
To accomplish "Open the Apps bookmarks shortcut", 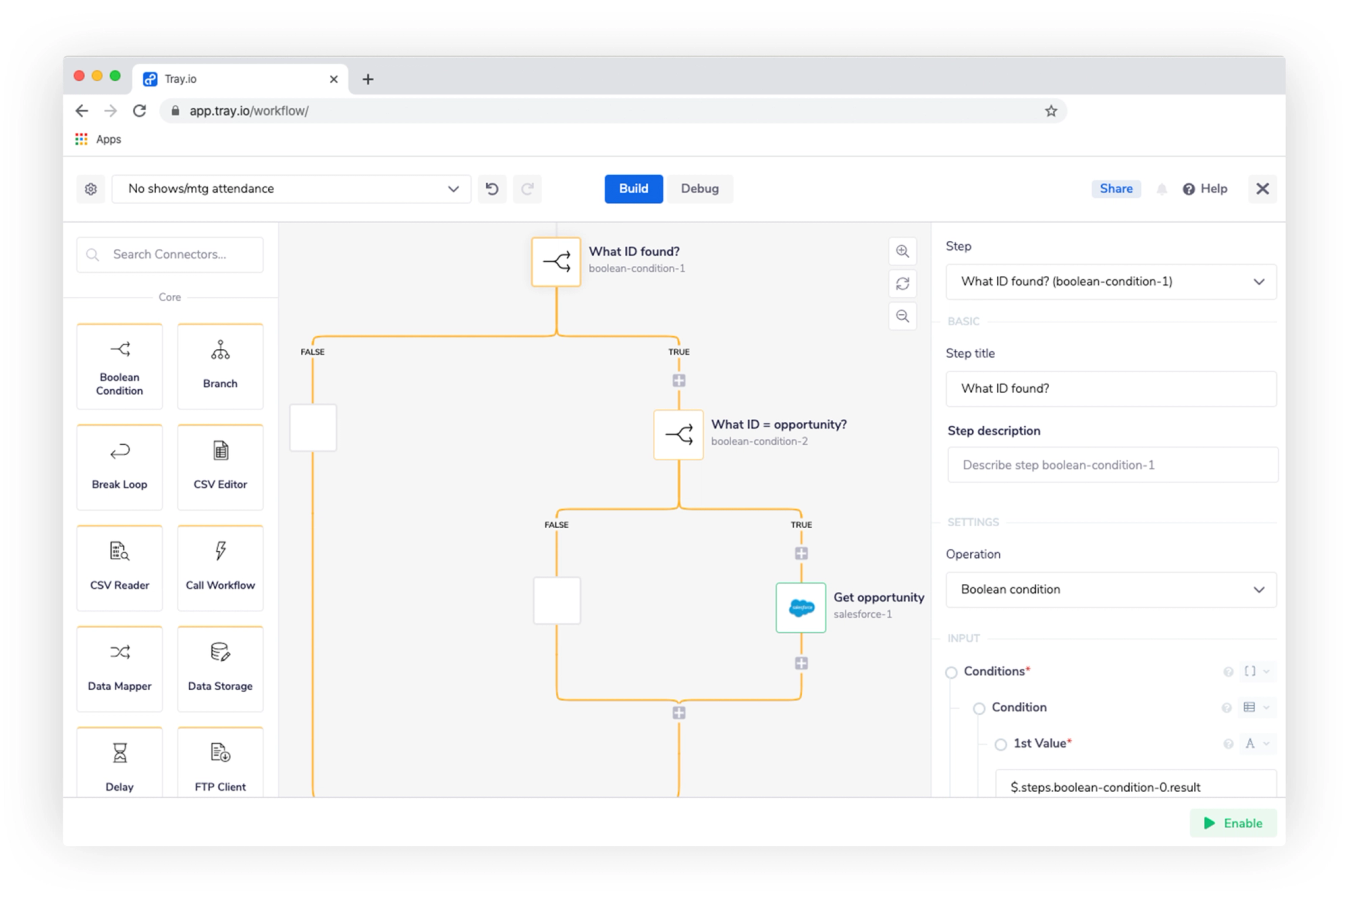I will pos(98,140).
